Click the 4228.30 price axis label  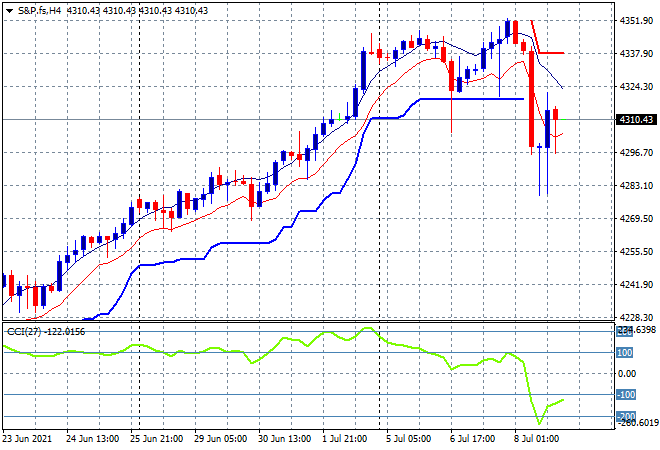click(x=636, y=317)
